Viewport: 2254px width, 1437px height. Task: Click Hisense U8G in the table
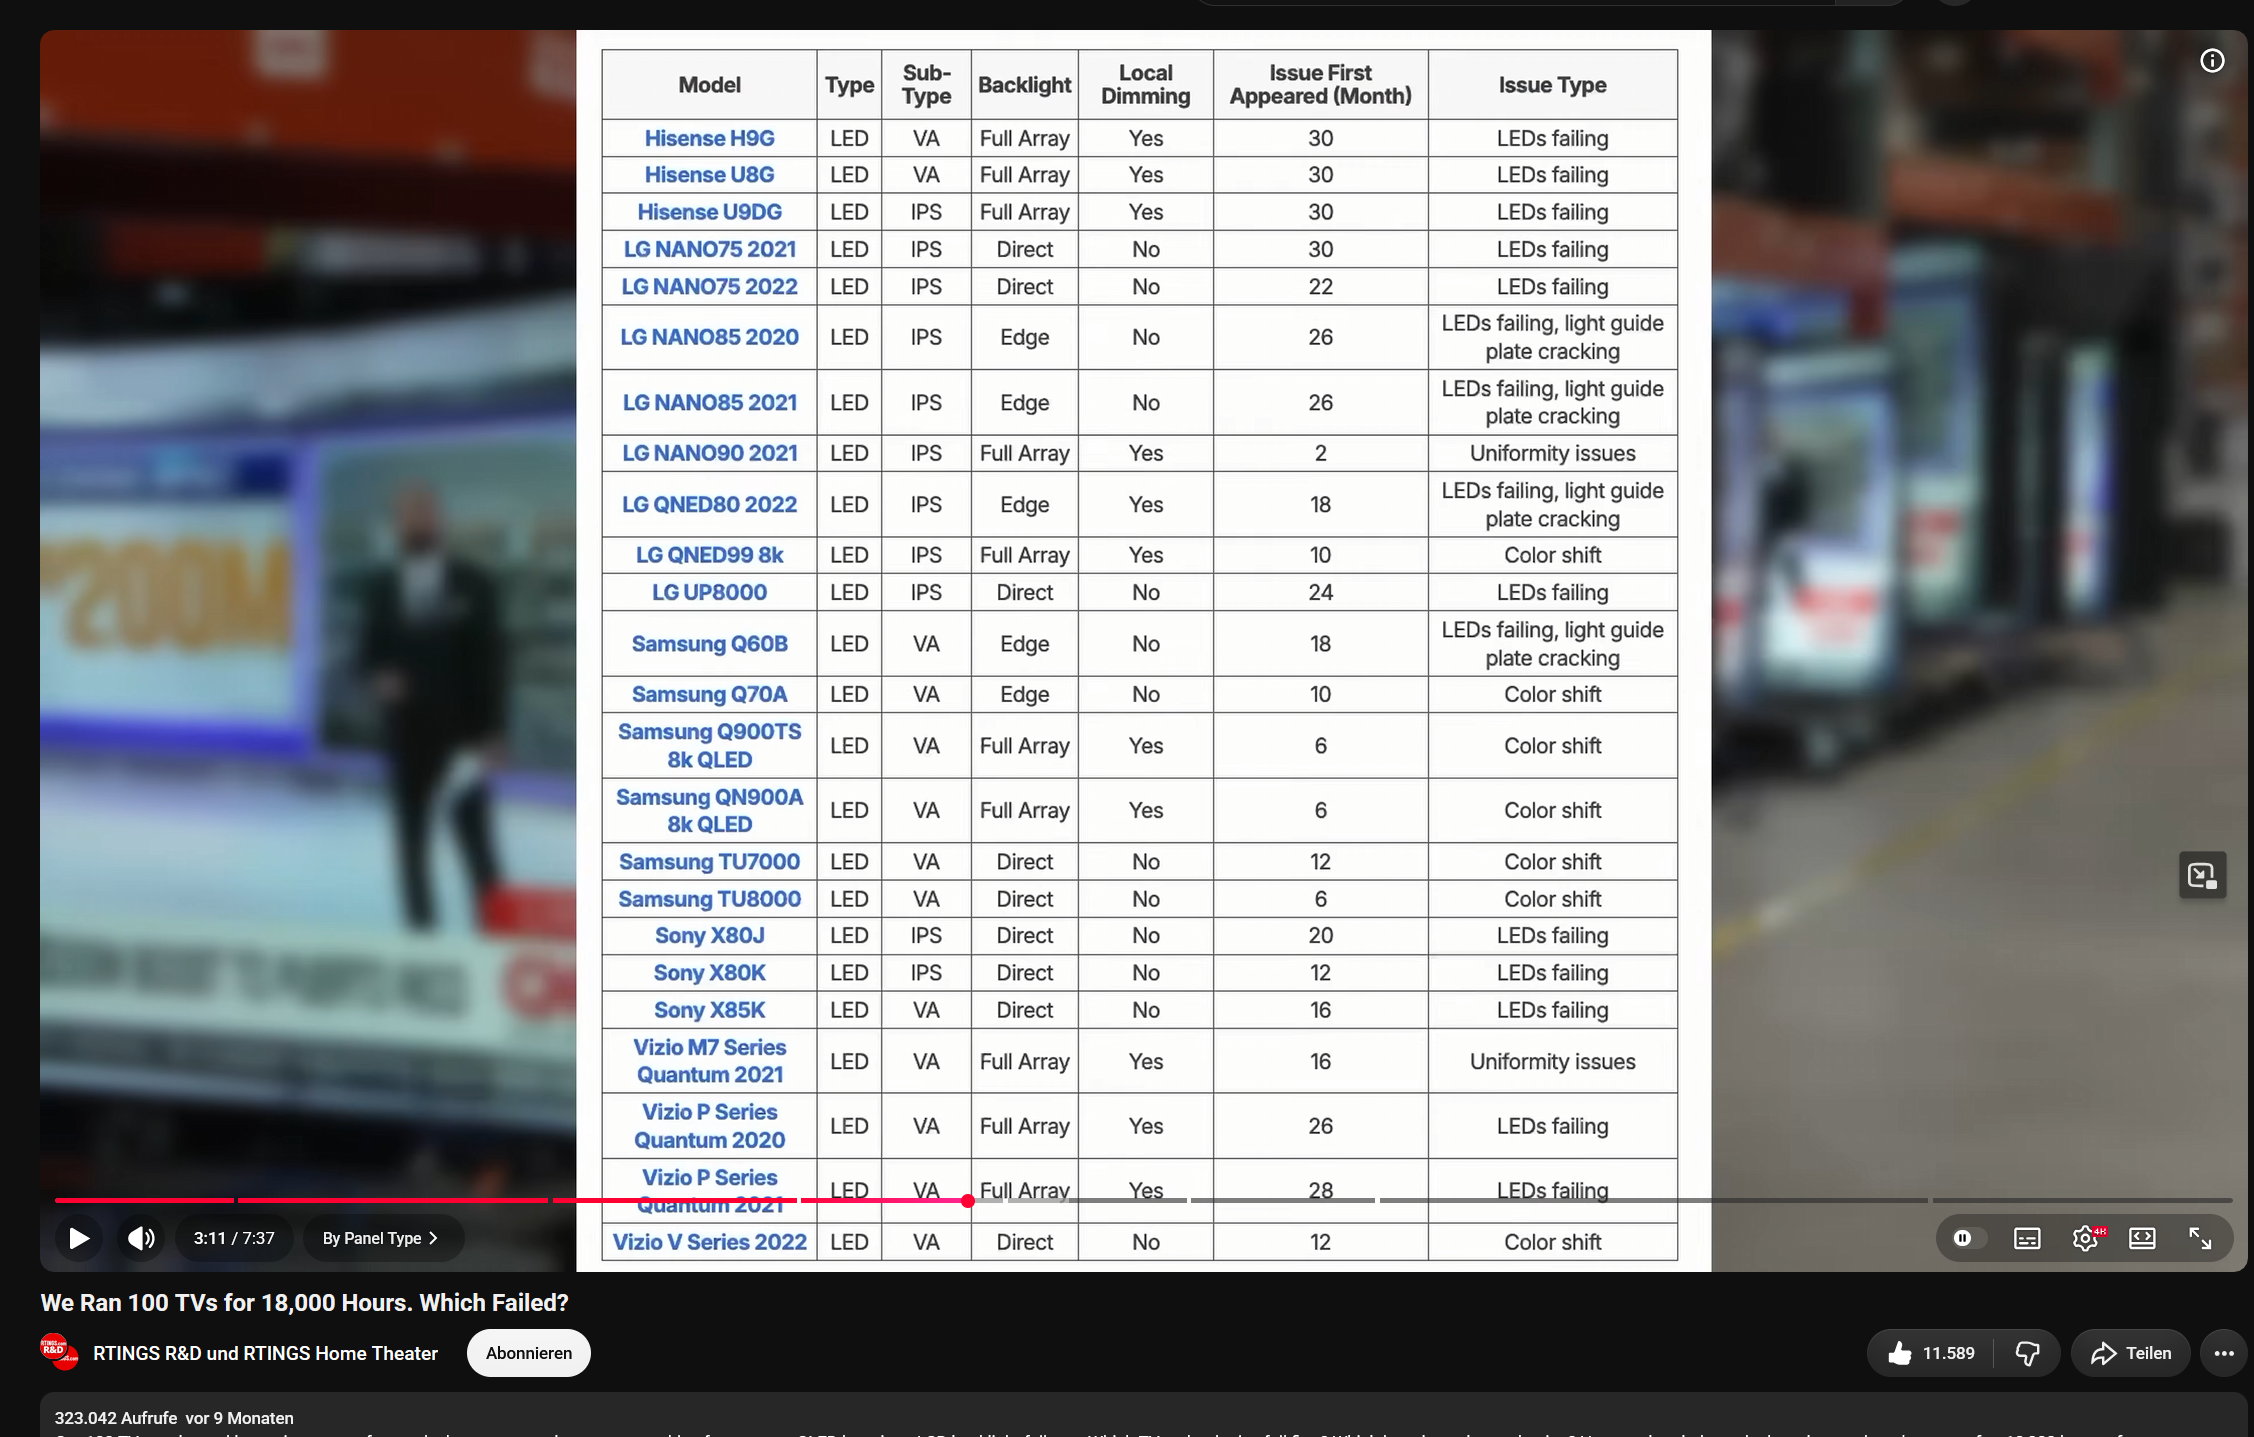(709, 175)
